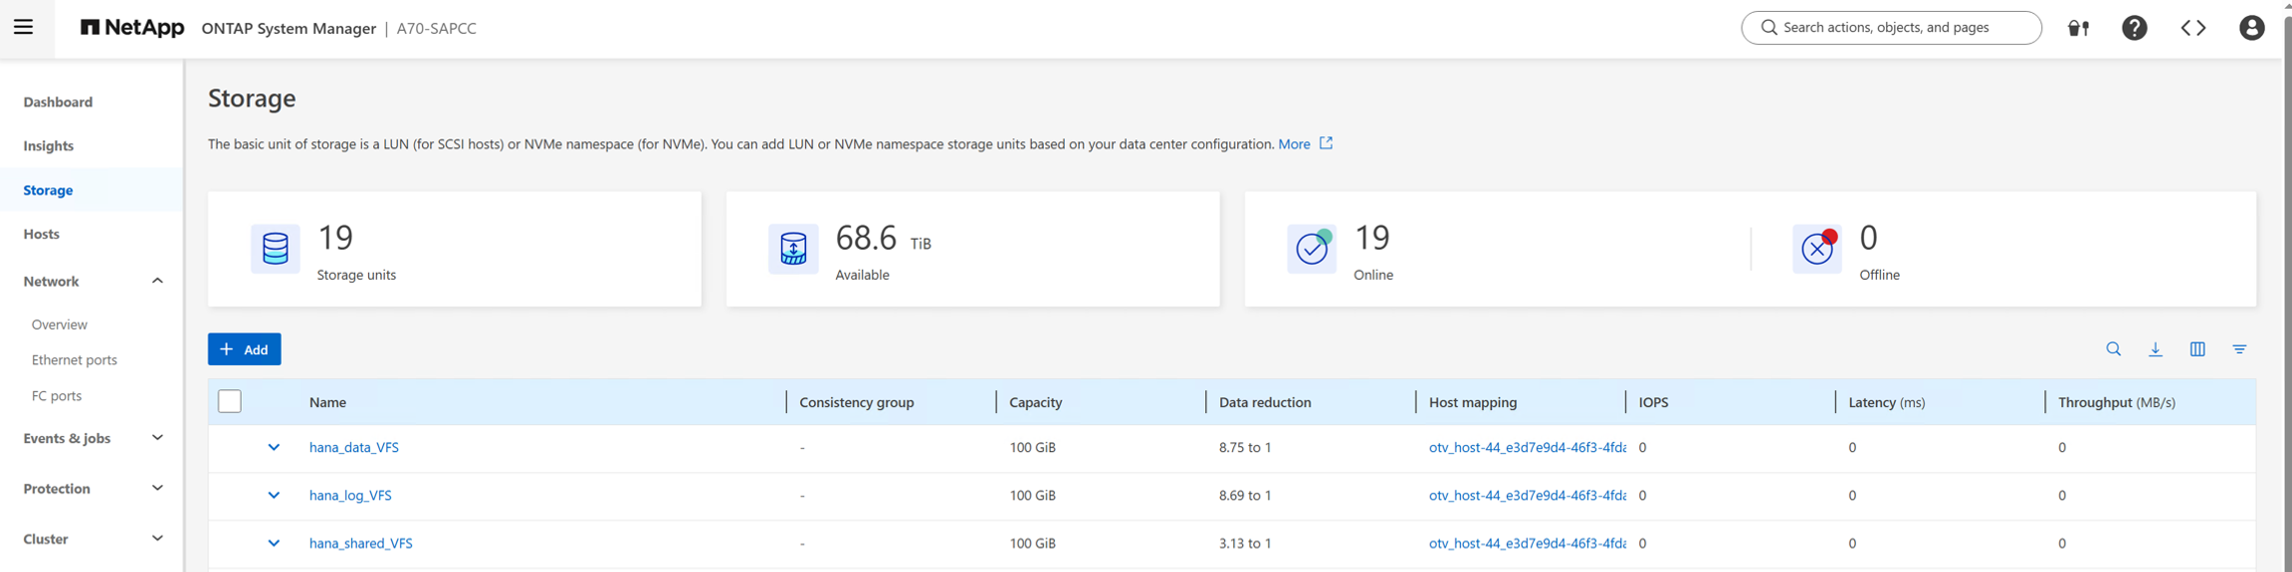Open the hamburger navigation menu
The image size is (2292, 572).
pos(23,27)
